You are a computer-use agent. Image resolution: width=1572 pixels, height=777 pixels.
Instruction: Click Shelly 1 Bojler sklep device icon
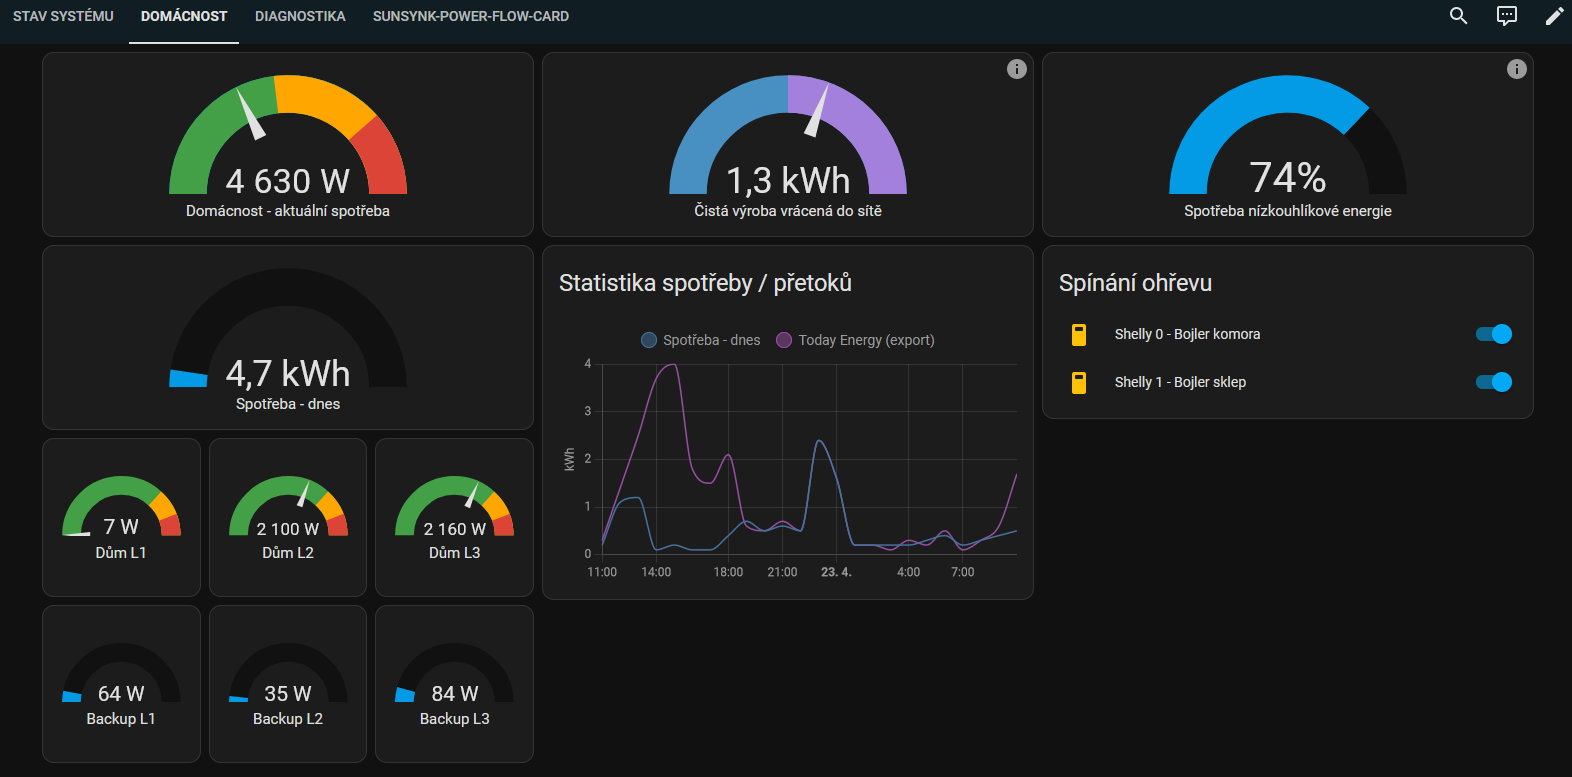[1079, 382]
